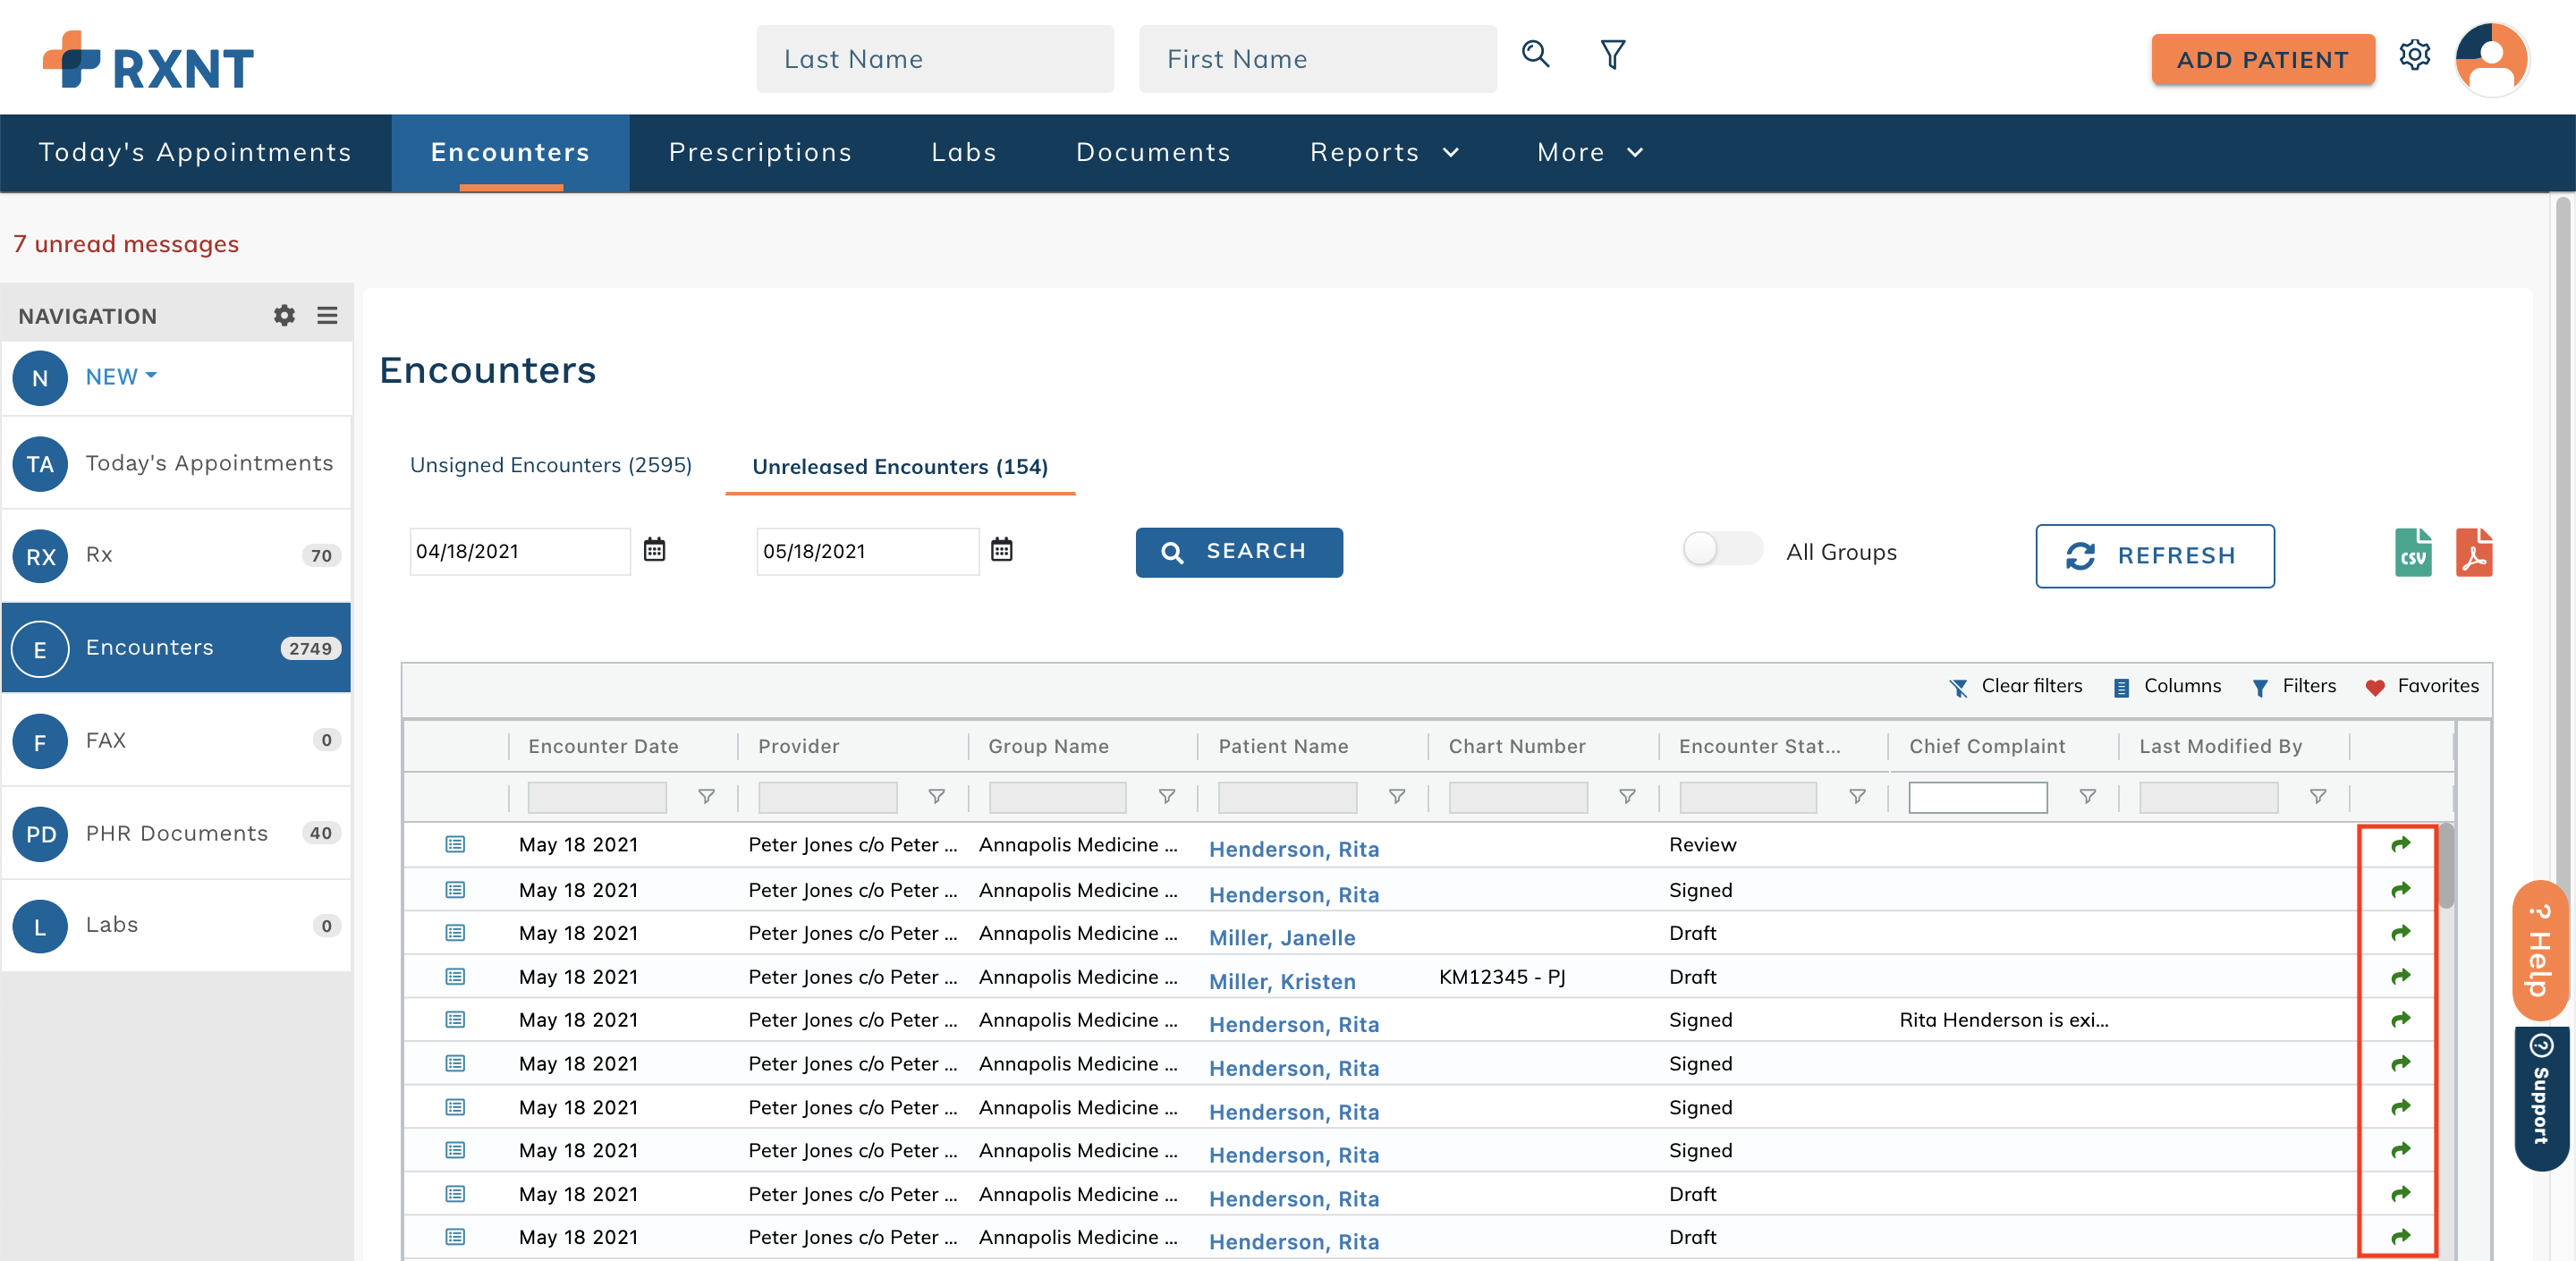The height and width of the screenshot is (1261, 2576).
Task: Open the orange Help side tab
Action: pos(2540,951)
